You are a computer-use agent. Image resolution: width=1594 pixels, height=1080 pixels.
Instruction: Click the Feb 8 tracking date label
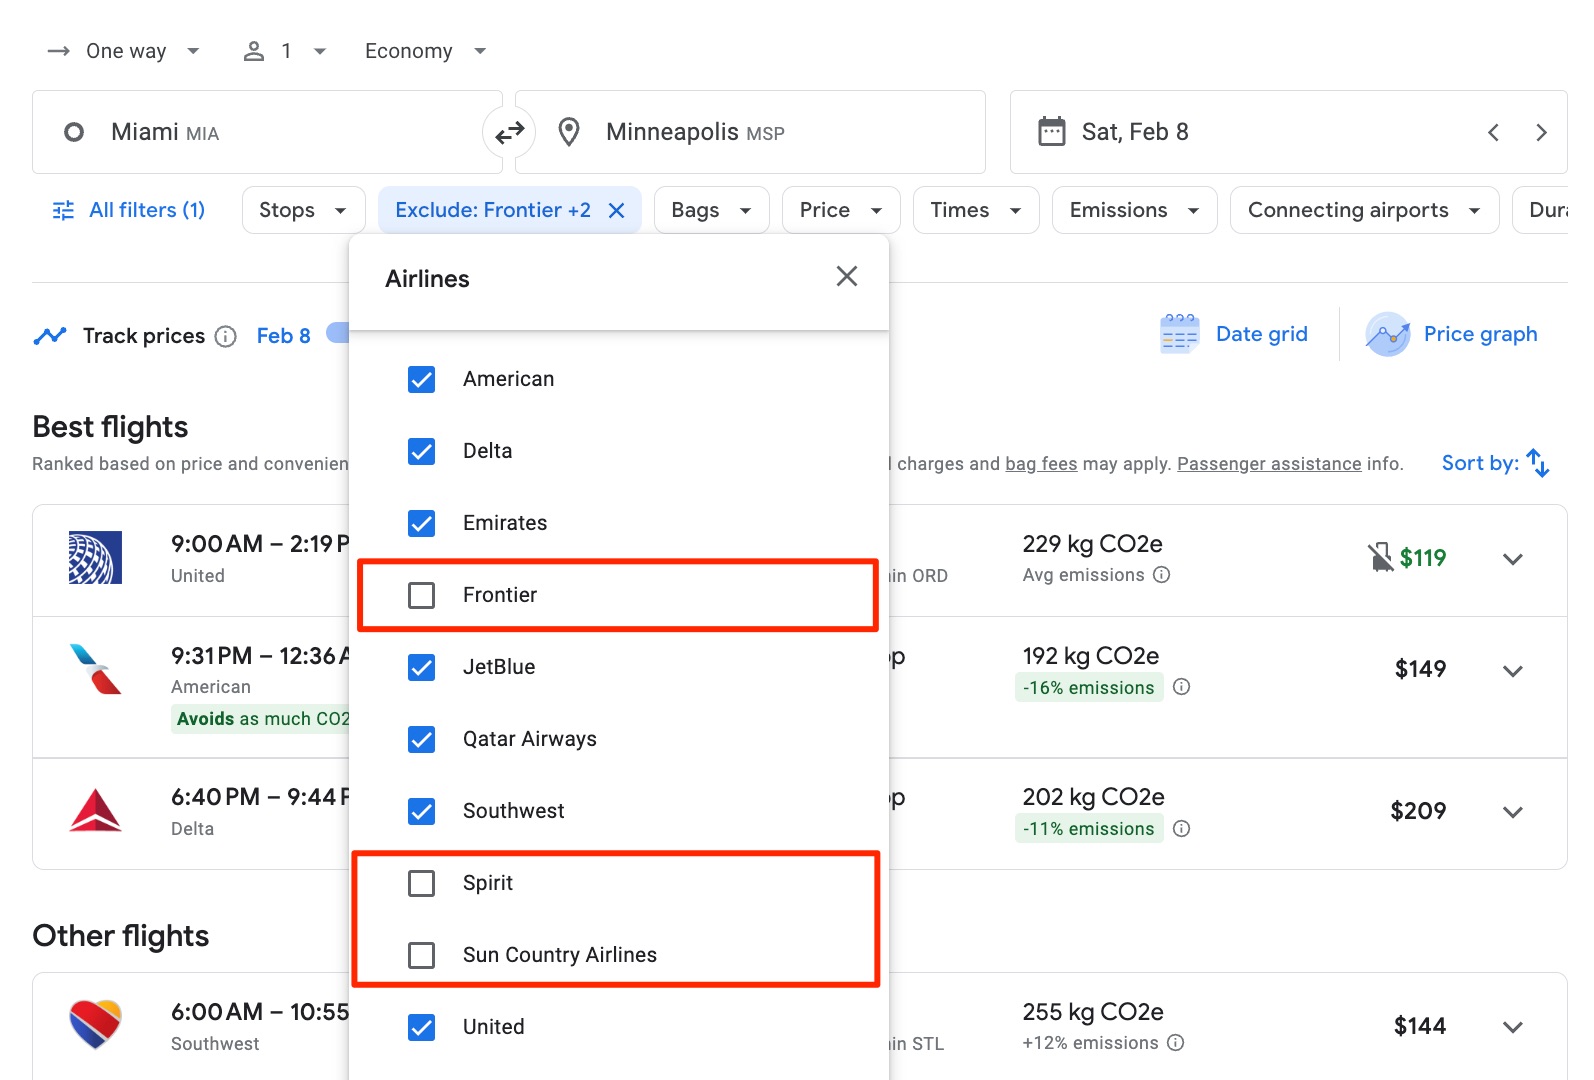click(x=283, y=336)
